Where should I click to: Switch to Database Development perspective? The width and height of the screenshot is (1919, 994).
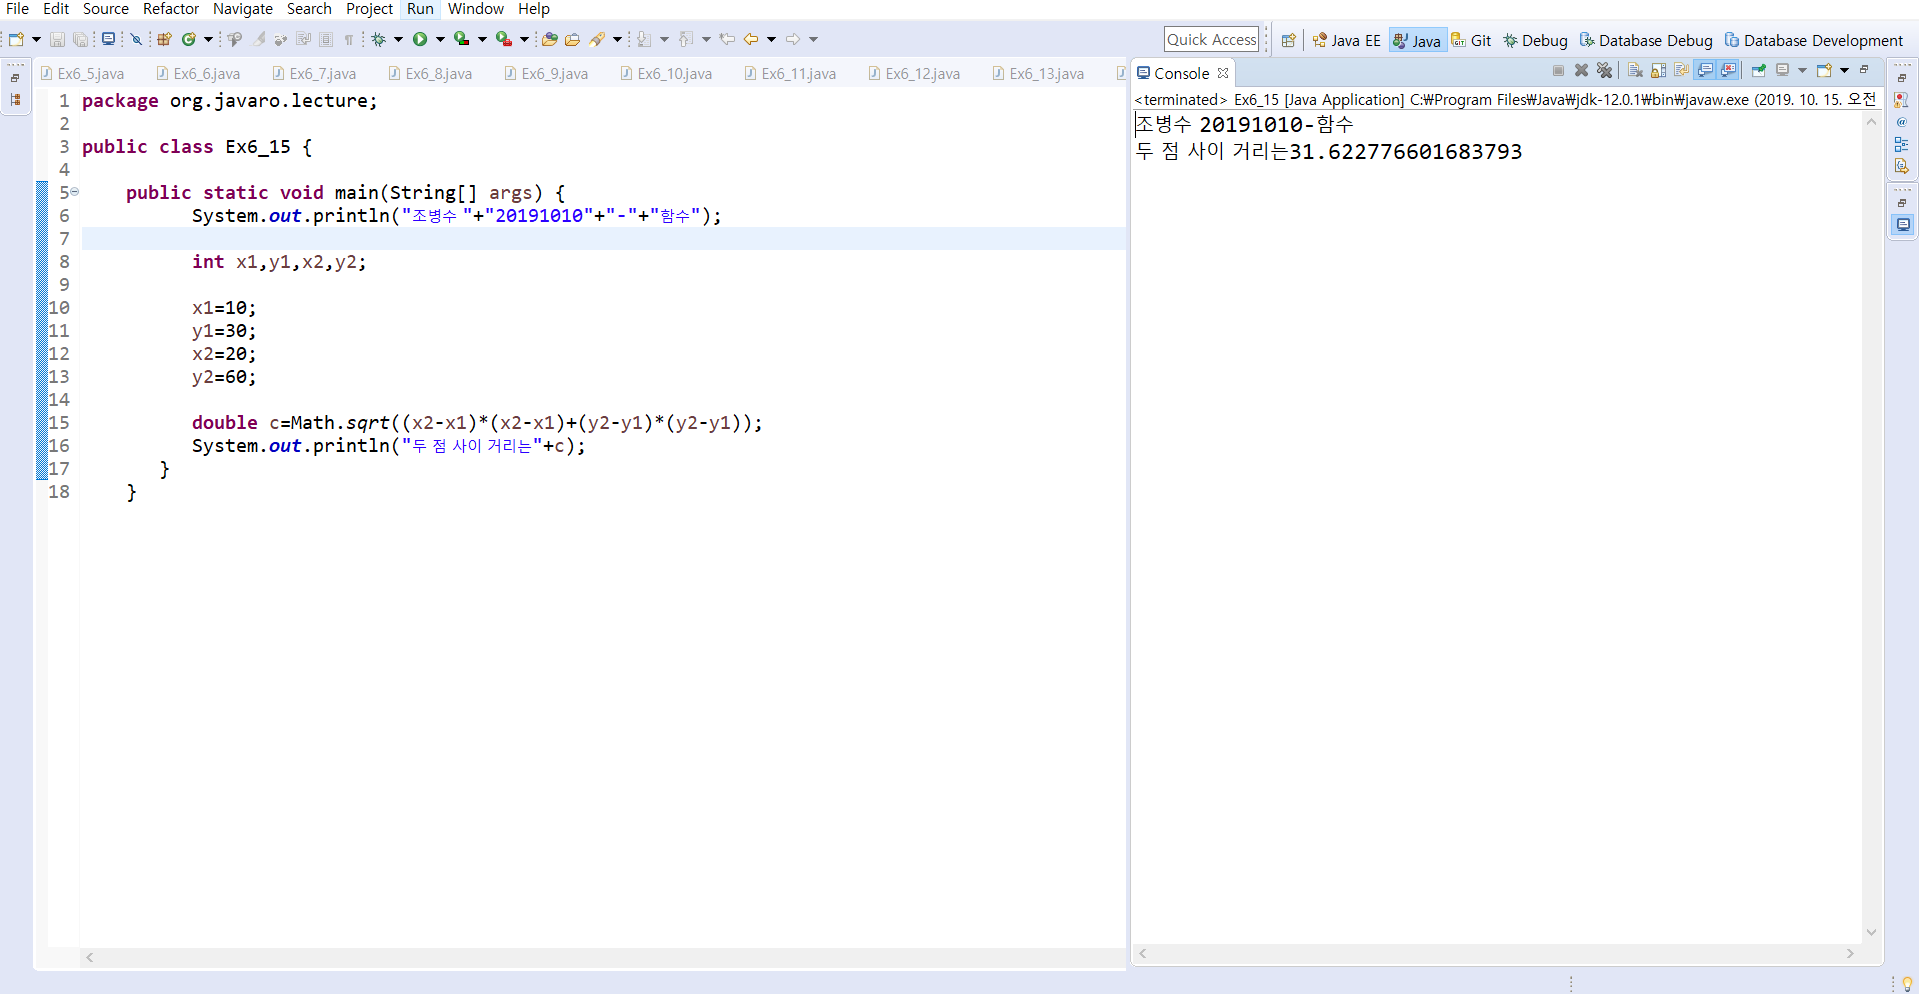pos(1814,40)
